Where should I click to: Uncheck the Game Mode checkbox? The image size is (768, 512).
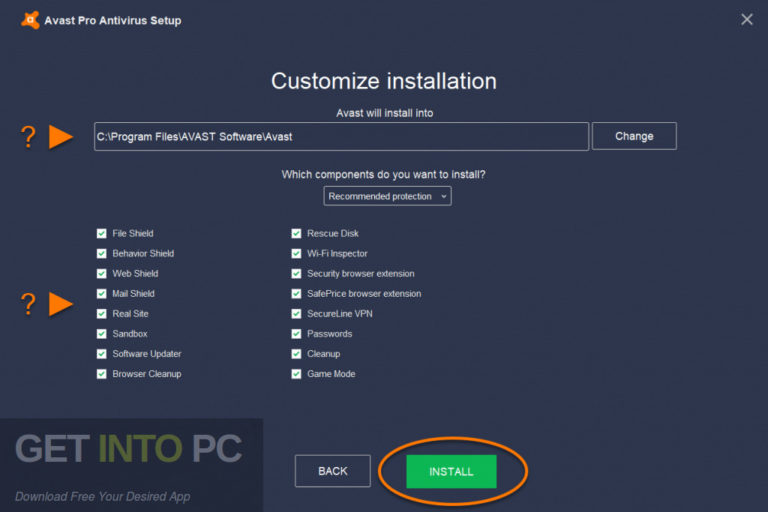[296, 374]
